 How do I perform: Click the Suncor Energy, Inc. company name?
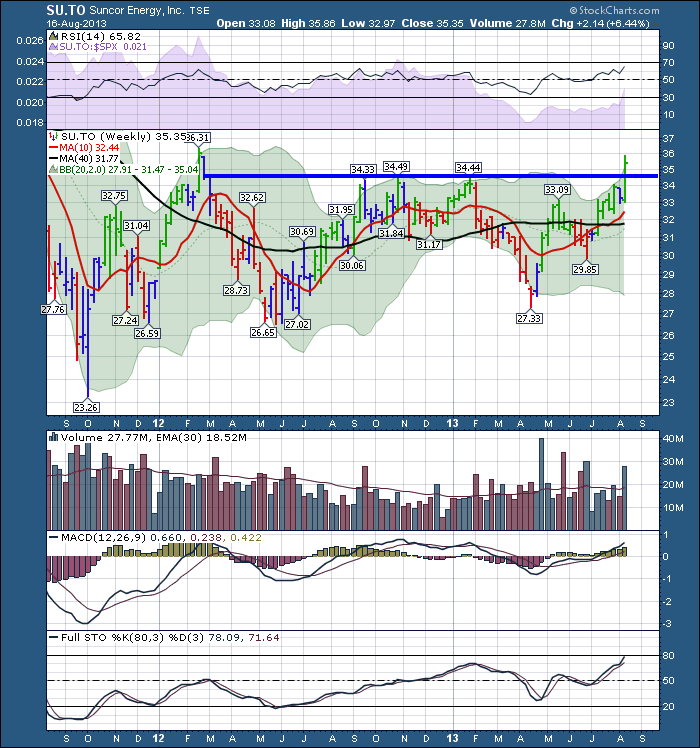coord(136,10)
